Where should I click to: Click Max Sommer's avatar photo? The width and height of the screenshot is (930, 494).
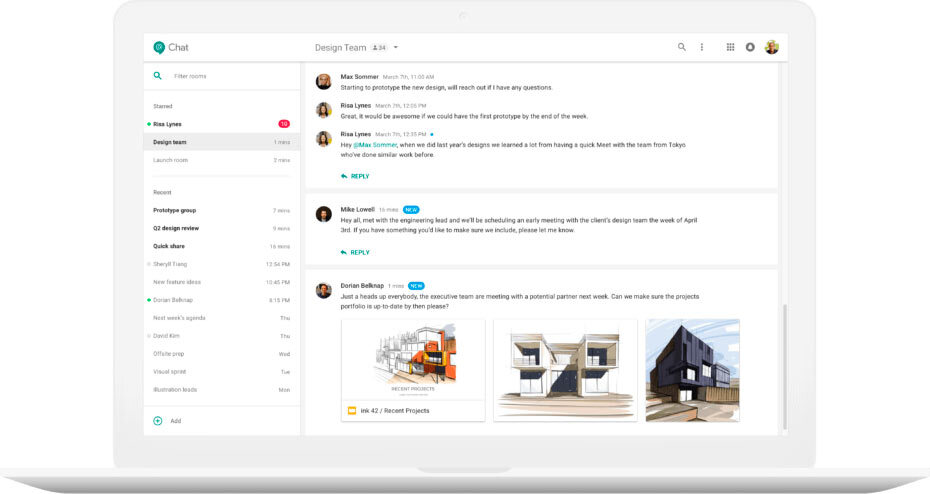323,81
